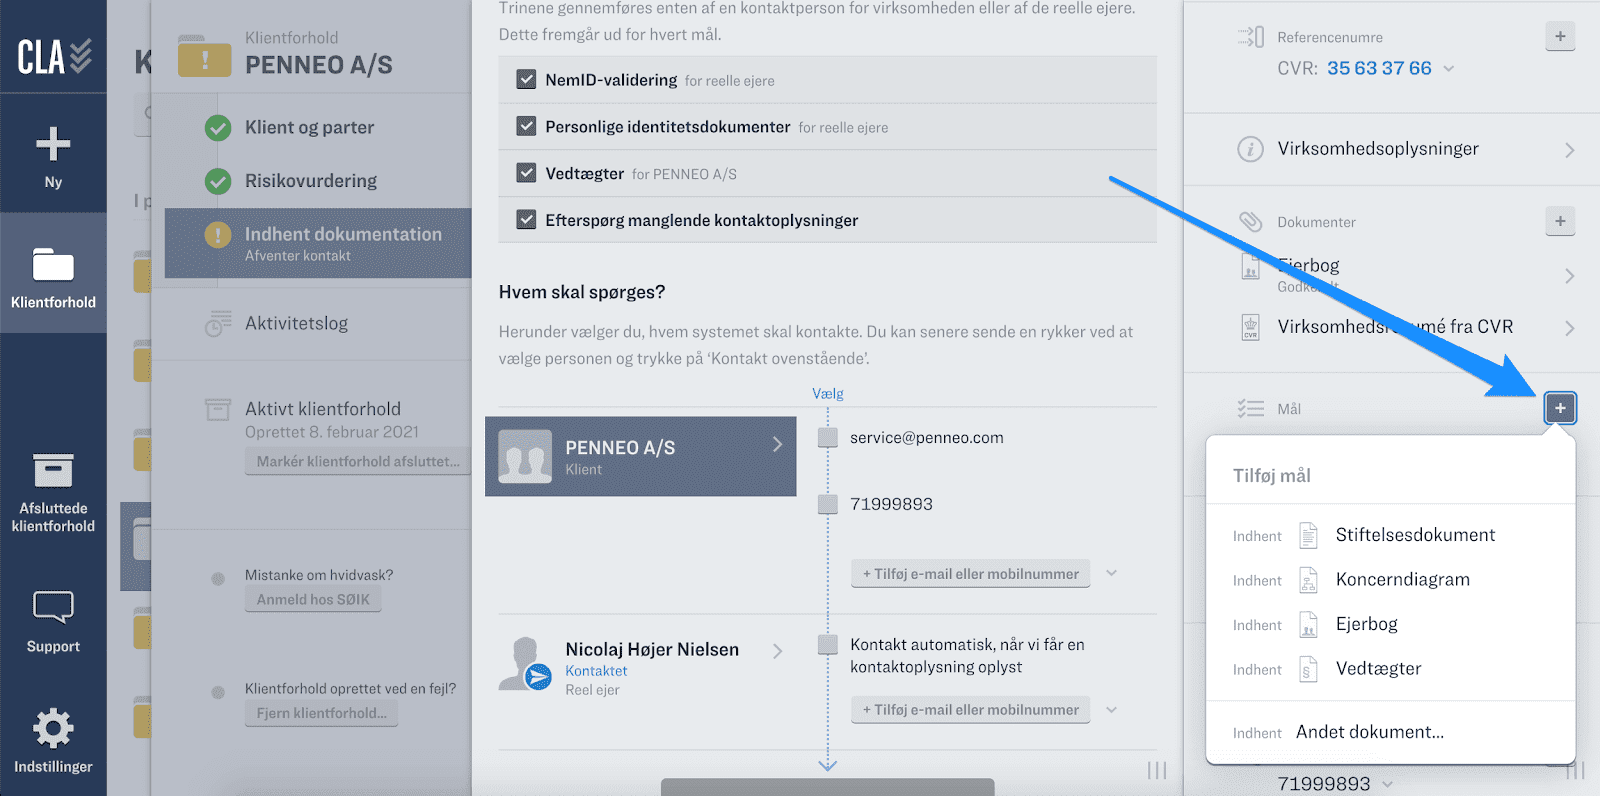The width and height of the screenshot is (1600, 796).
Task: Open Support chat icon
Action: click(53, 607)
